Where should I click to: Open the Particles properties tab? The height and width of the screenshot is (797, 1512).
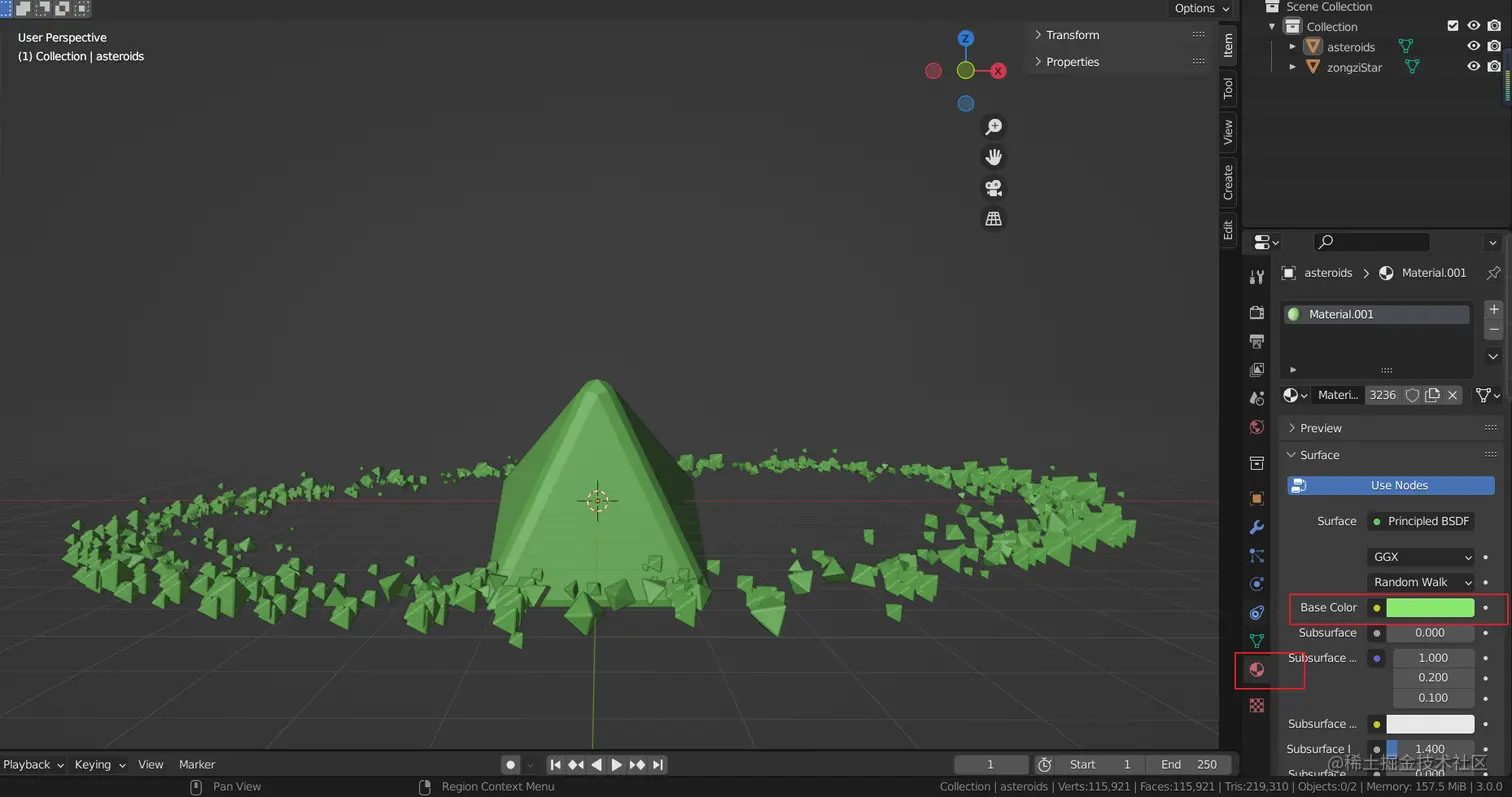pyautogui.click(x=1257, y=555)
